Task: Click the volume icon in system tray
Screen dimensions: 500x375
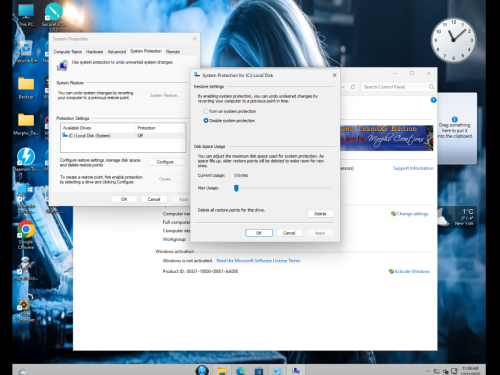Action: coord(445,371)
